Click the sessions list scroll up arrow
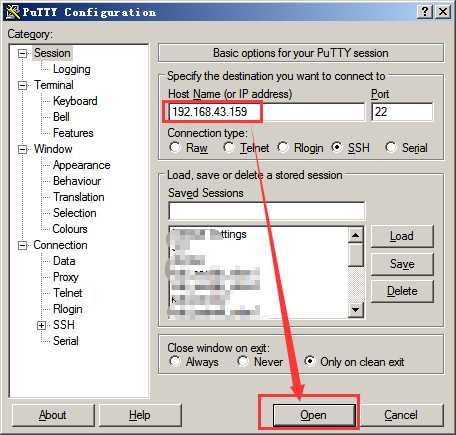 [356, 235]
